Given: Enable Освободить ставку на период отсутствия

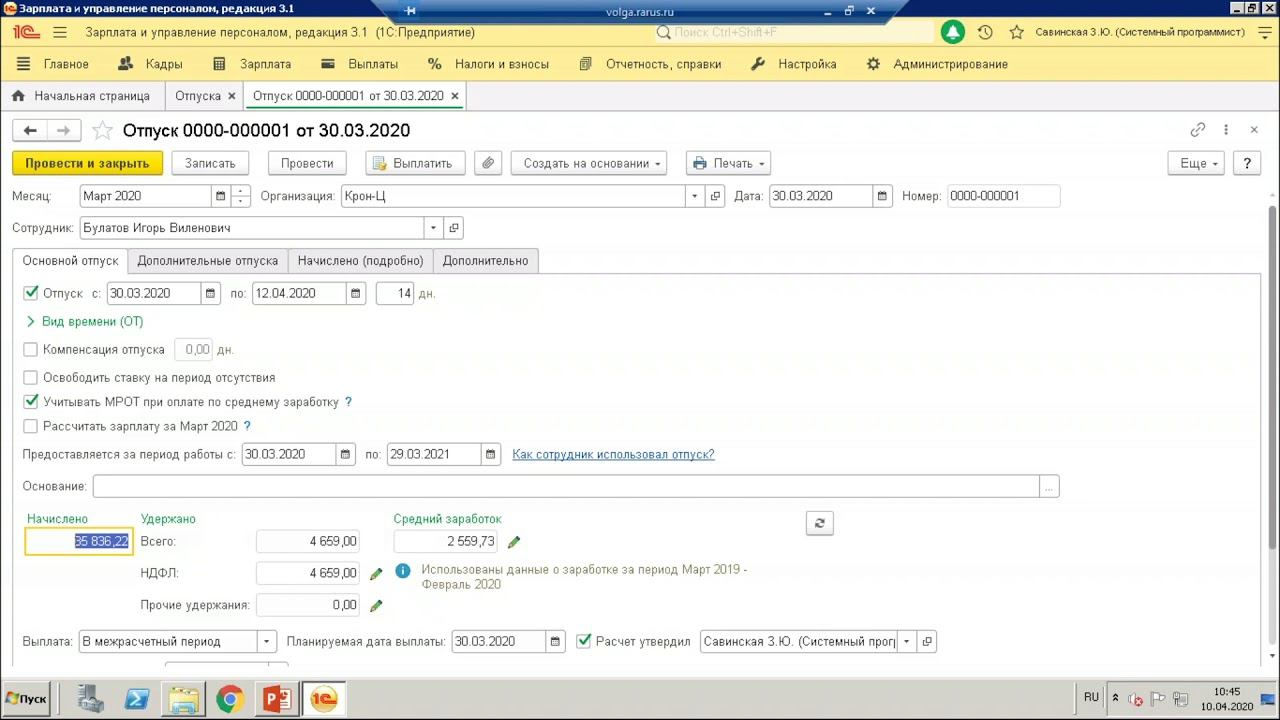Looking at the screenshot, I should click(x=30, y=378).
